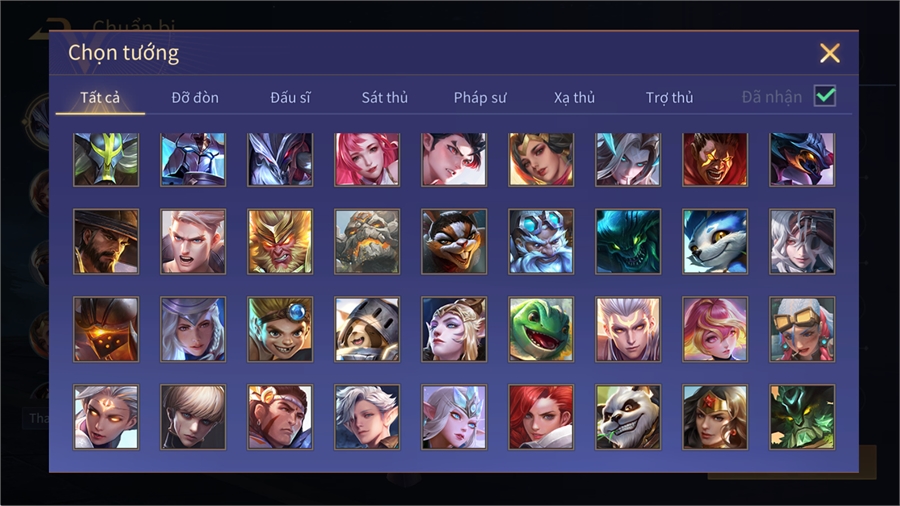Screen dimensions: 900x506
Task: Choose the golden monkey king hero
Action: tap(280, 242)
